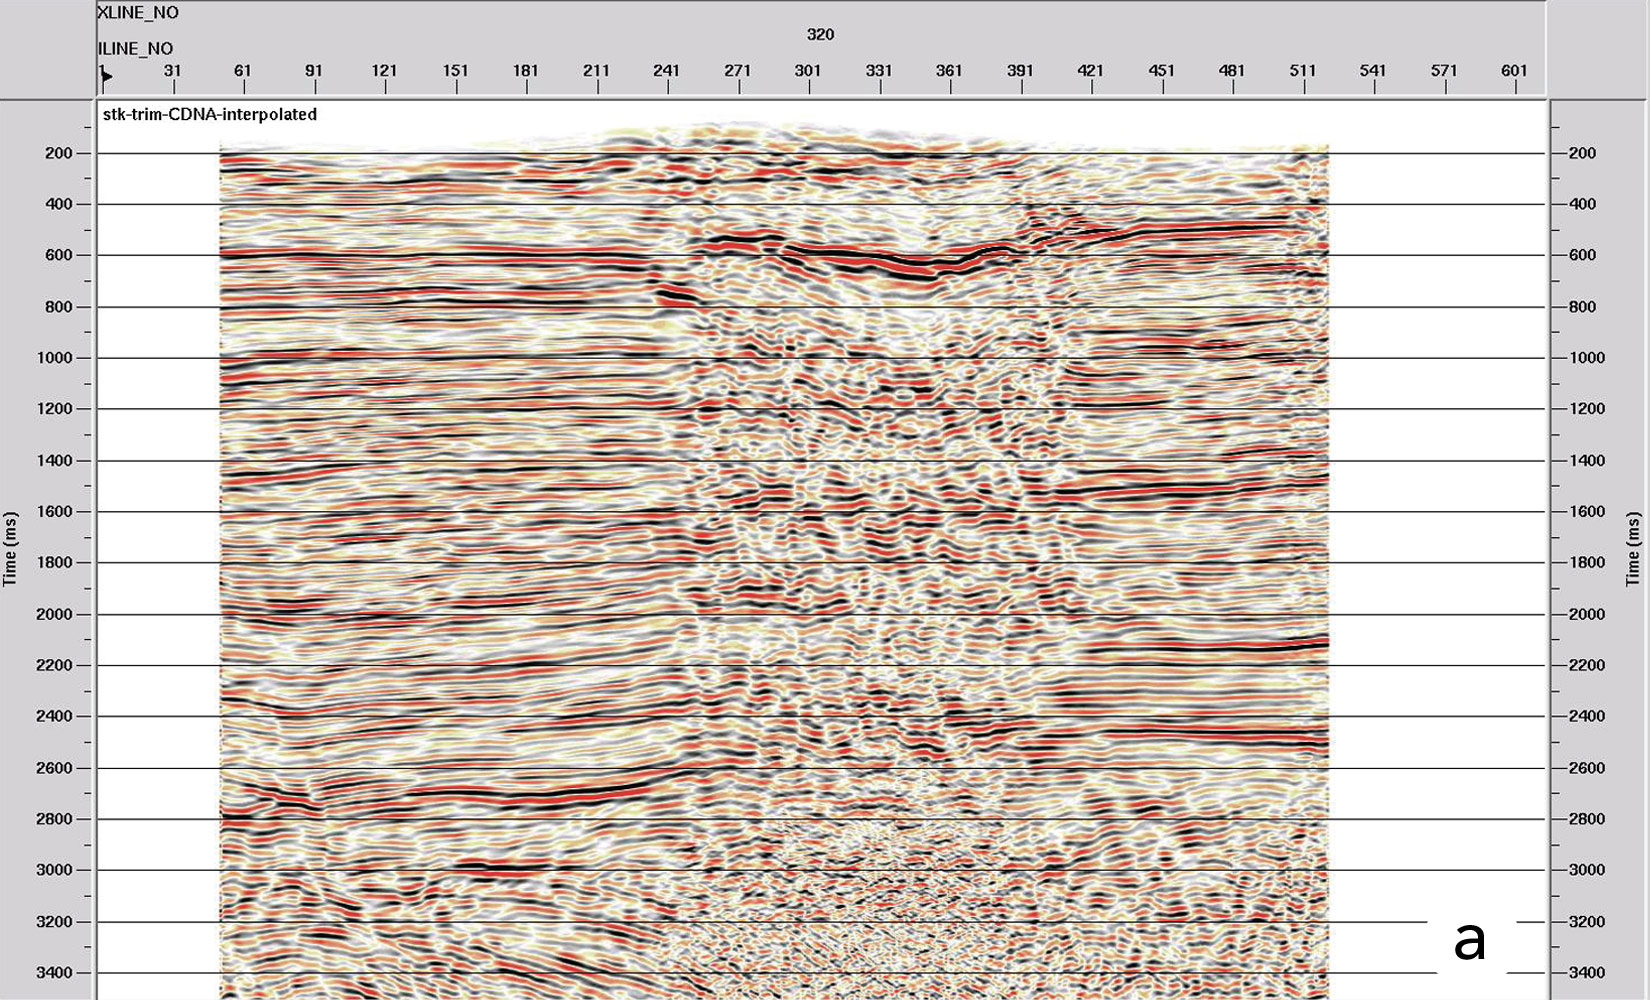
Task: Select the XLINE_NO header label
Action: point(138,13)
